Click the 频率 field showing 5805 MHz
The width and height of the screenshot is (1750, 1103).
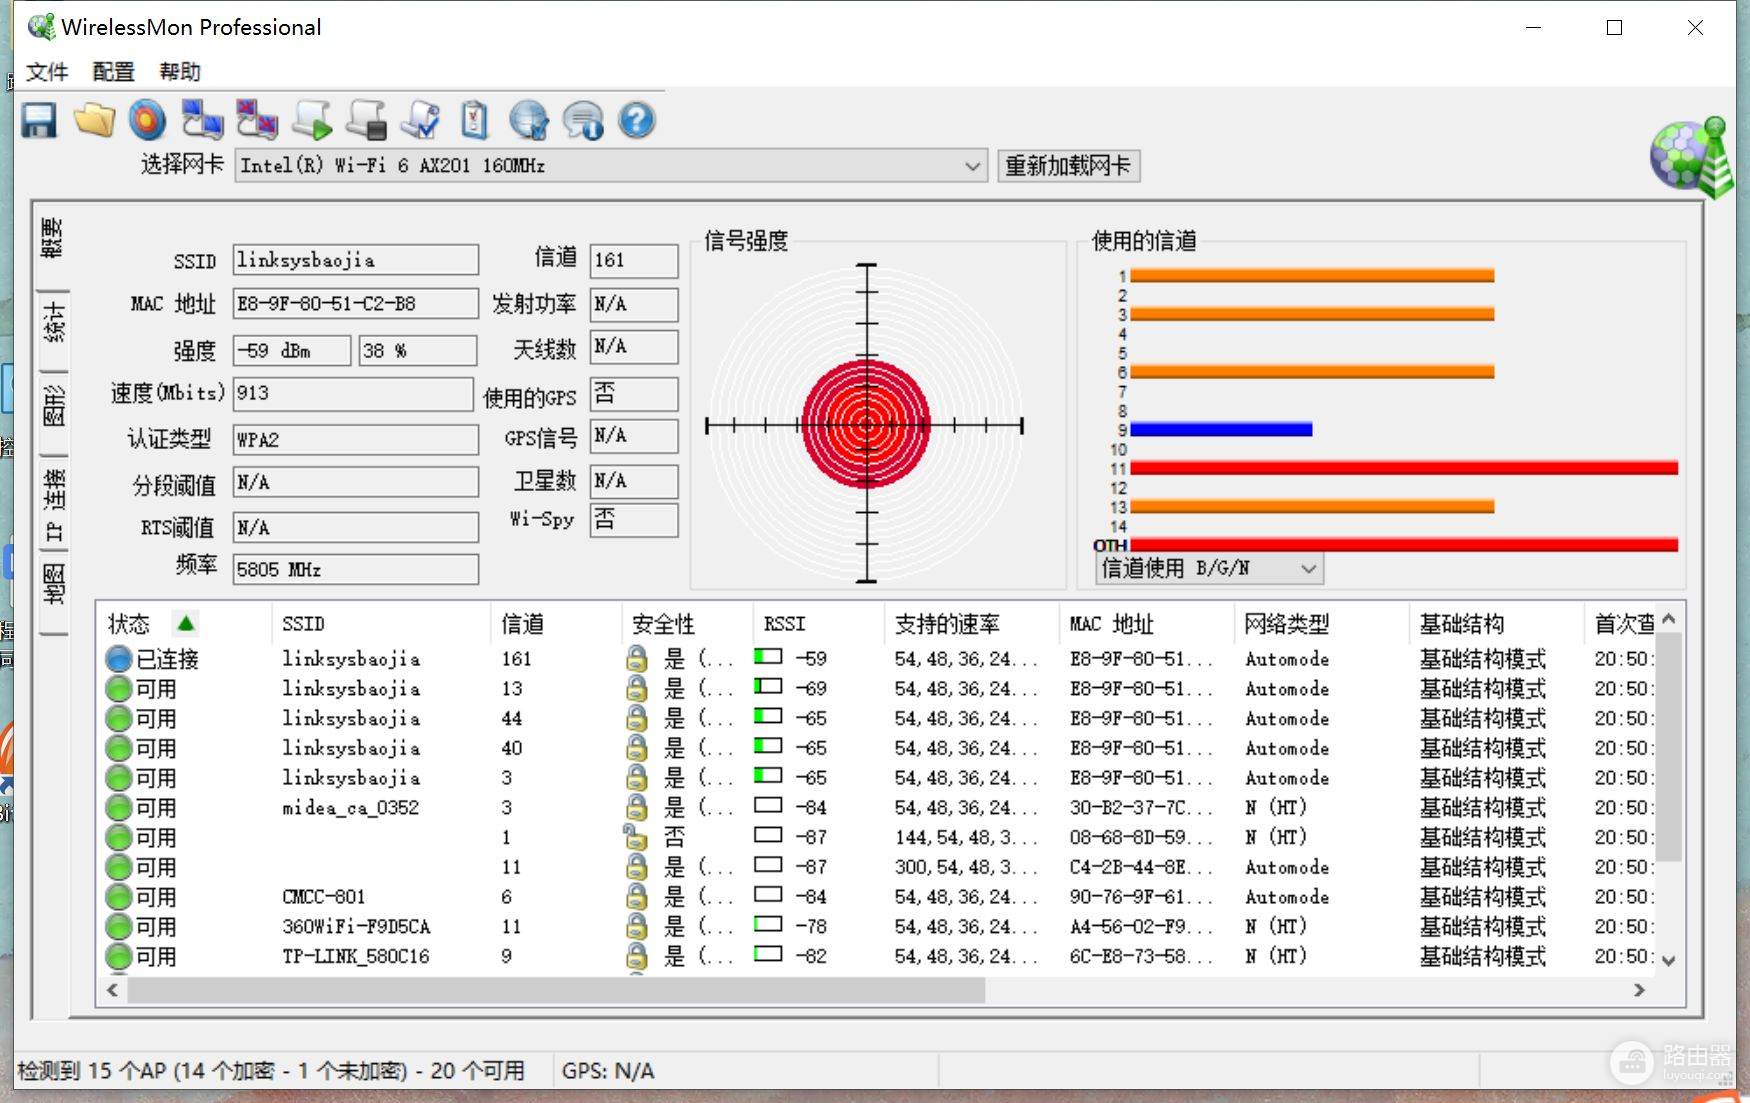[x=356, y=570]
